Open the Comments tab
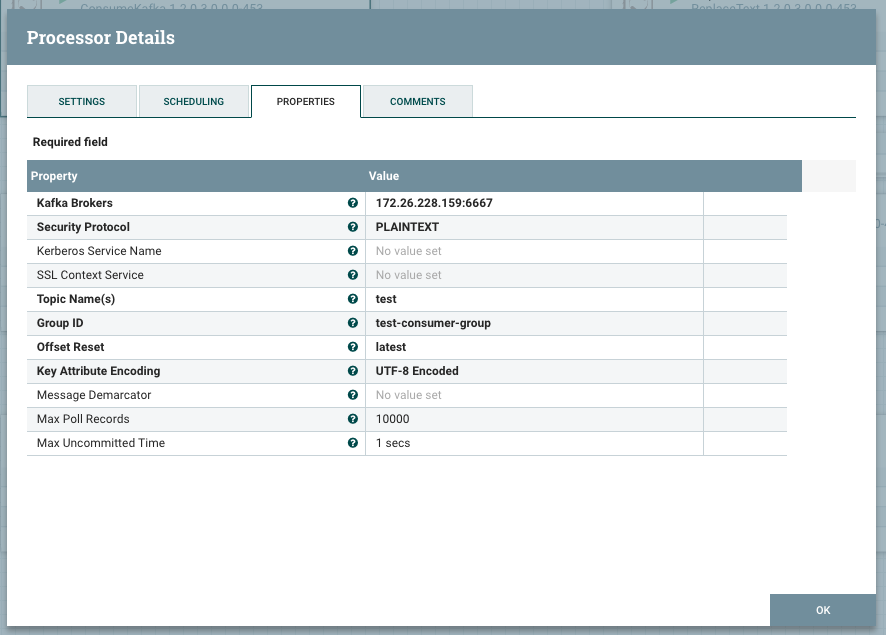Screen dimensions: 886x635 click(x=418, y=102)
